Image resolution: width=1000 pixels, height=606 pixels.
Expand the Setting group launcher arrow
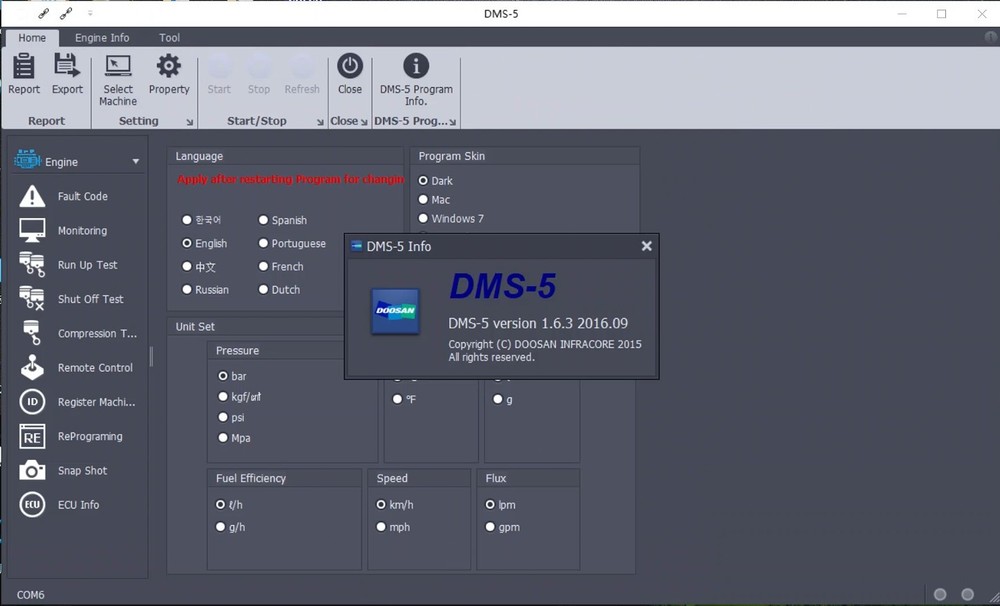coord(190,122)
